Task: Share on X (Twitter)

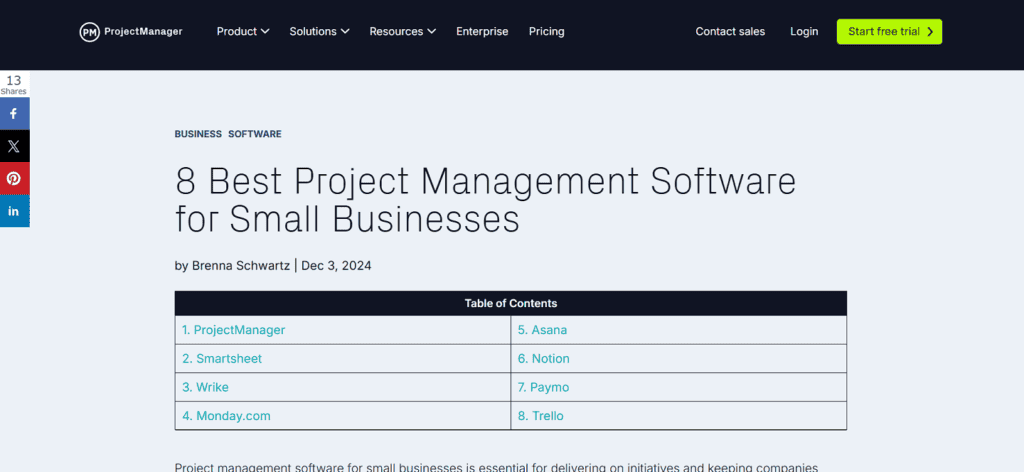Action: 14,146
